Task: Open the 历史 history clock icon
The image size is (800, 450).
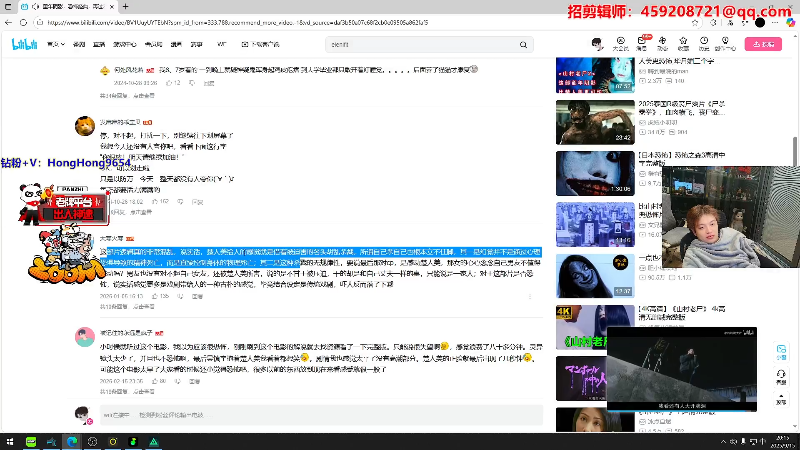Action: point(704,44)
